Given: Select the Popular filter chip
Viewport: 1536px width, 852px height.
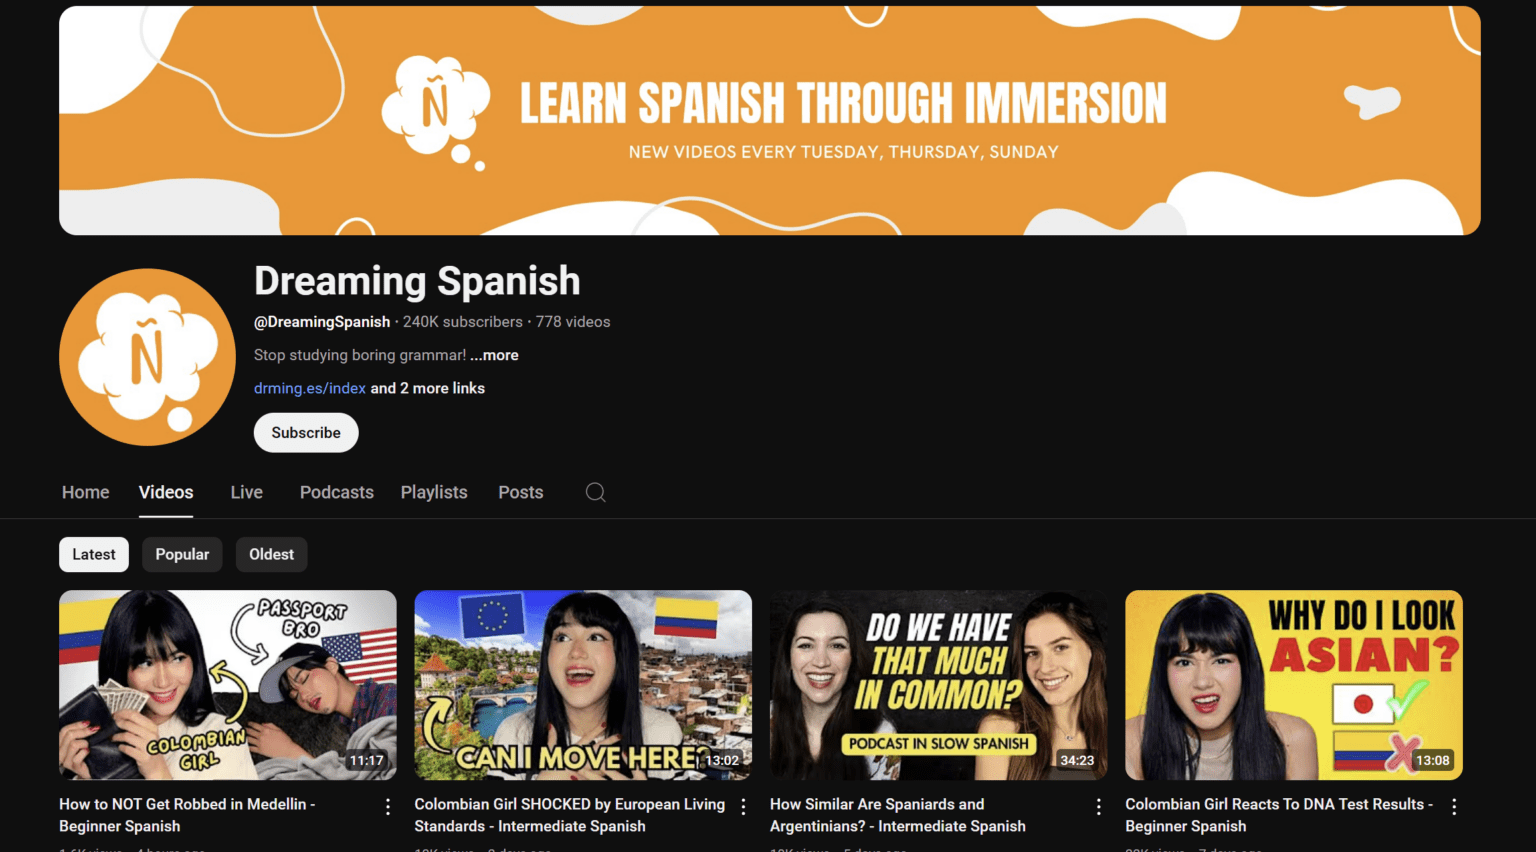Looking at the screenshot, I should [x=182, y=554].
